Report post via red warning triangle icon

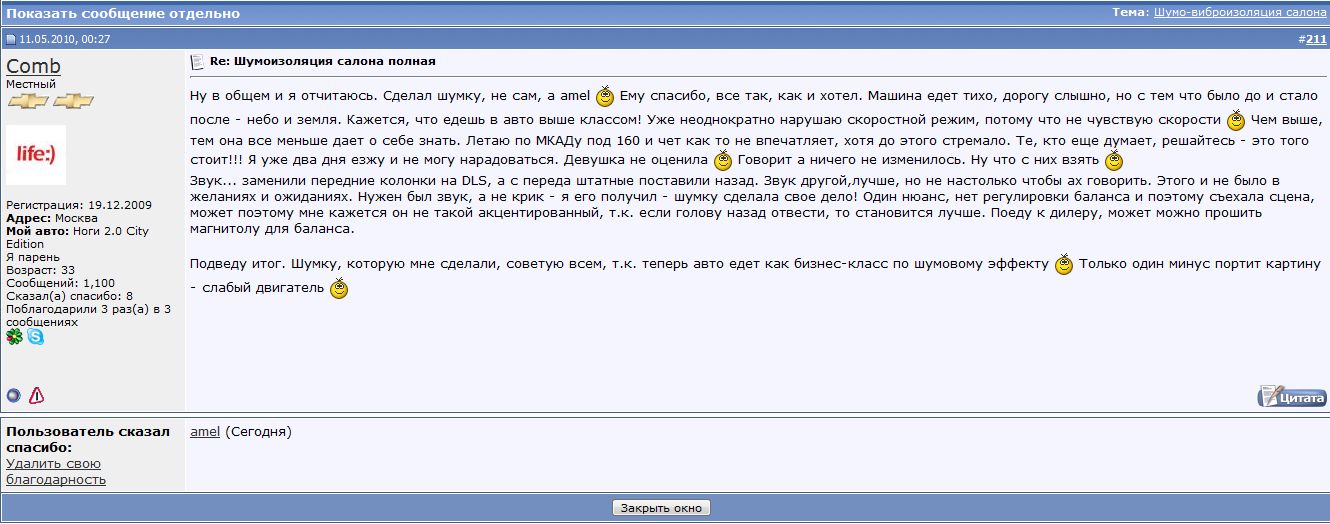click(37, 395)
